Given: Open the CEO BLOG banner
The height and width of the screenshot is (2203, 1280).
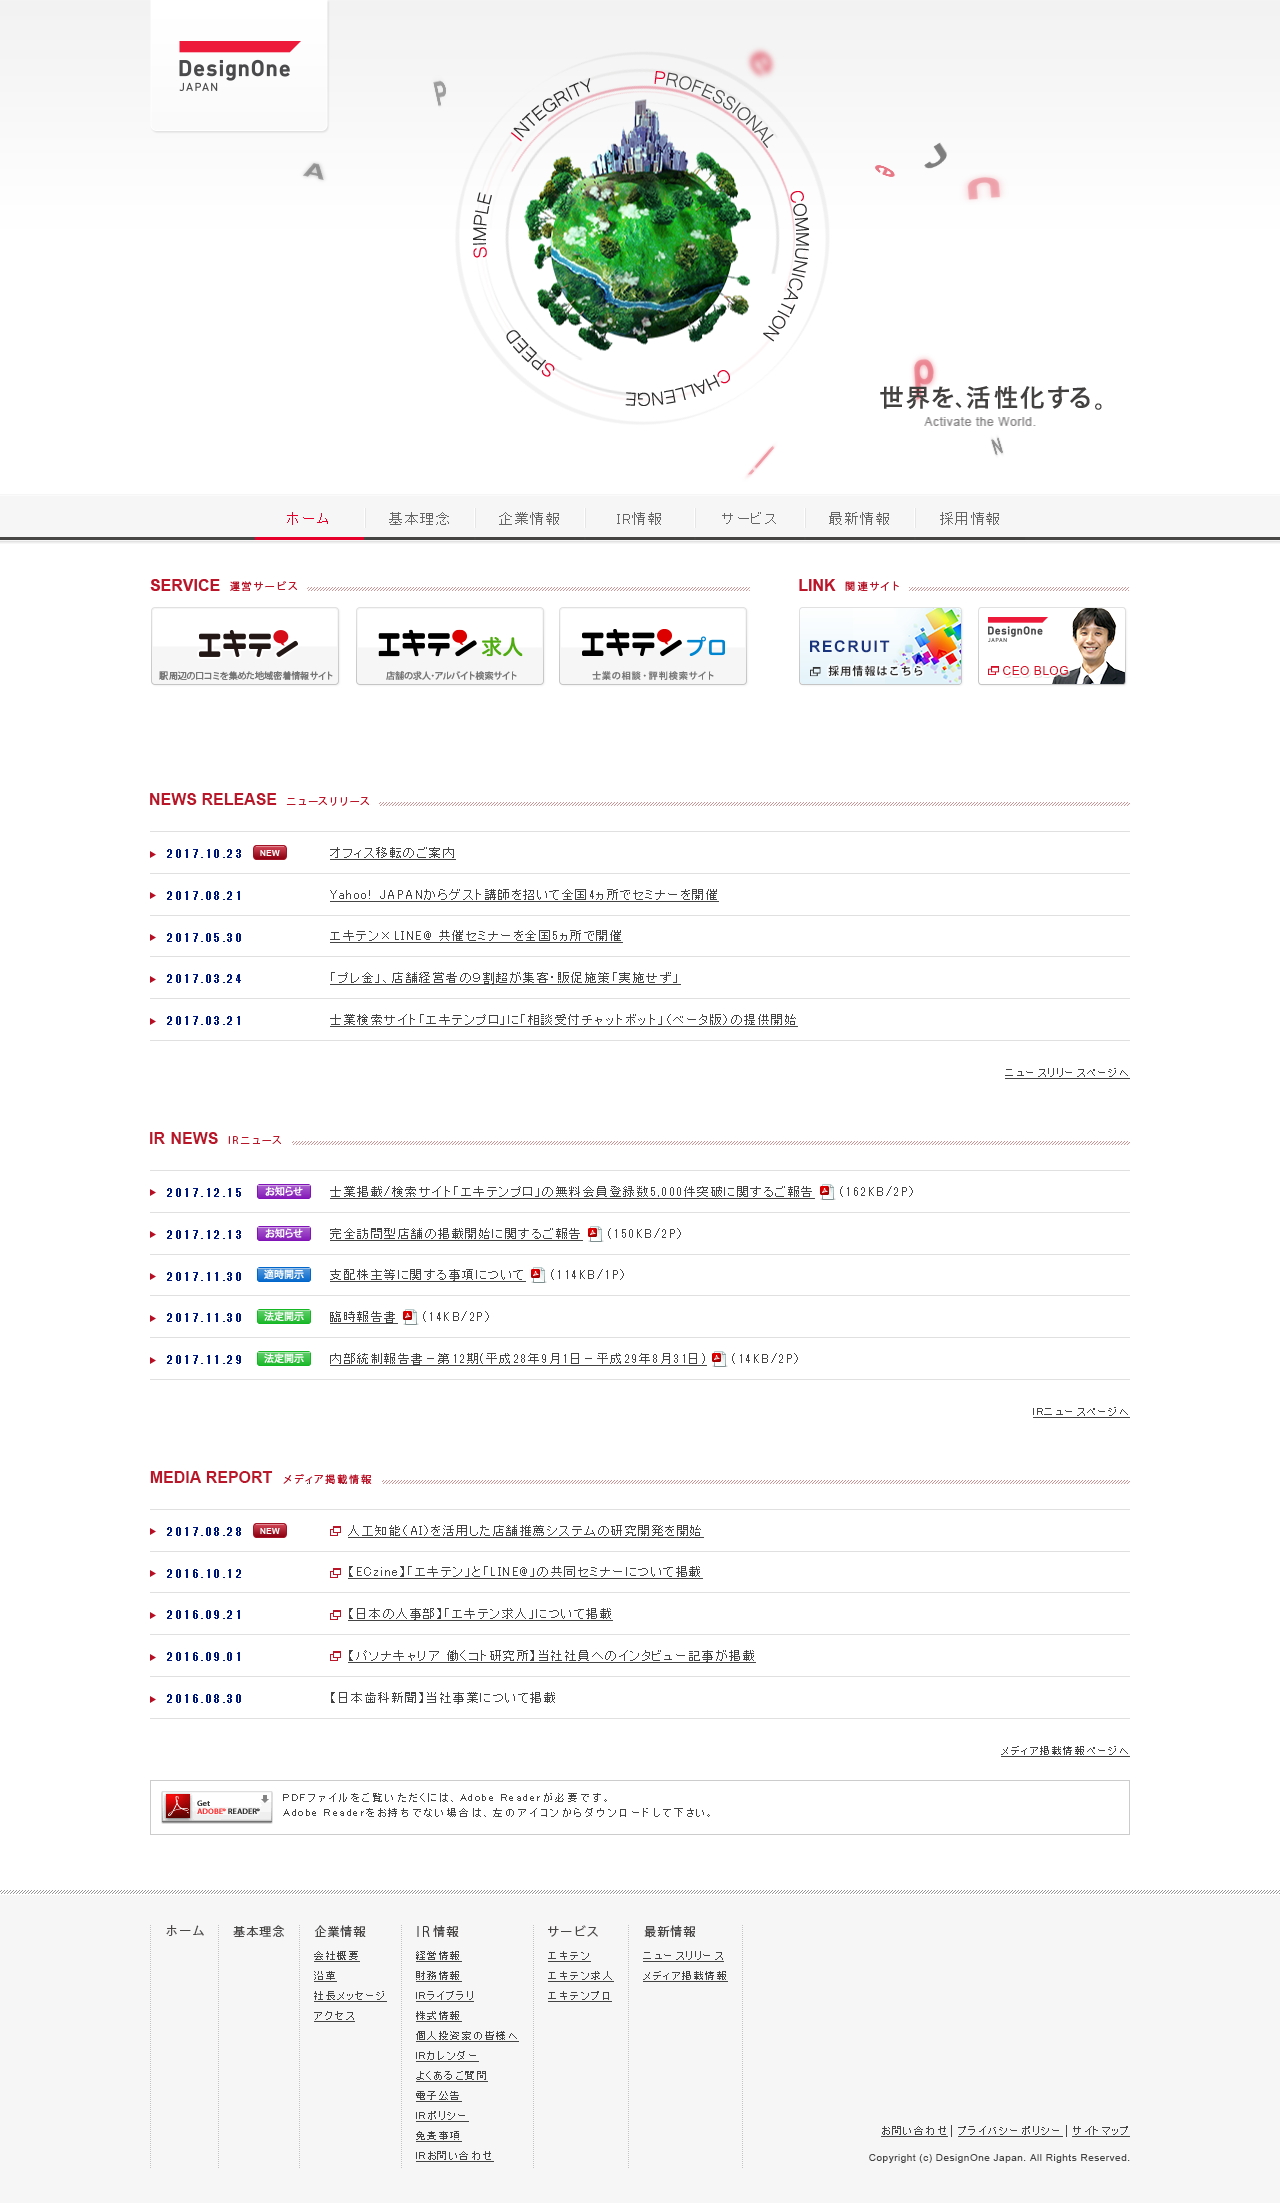Looking at the screenshot, I should coord(1052,646).
